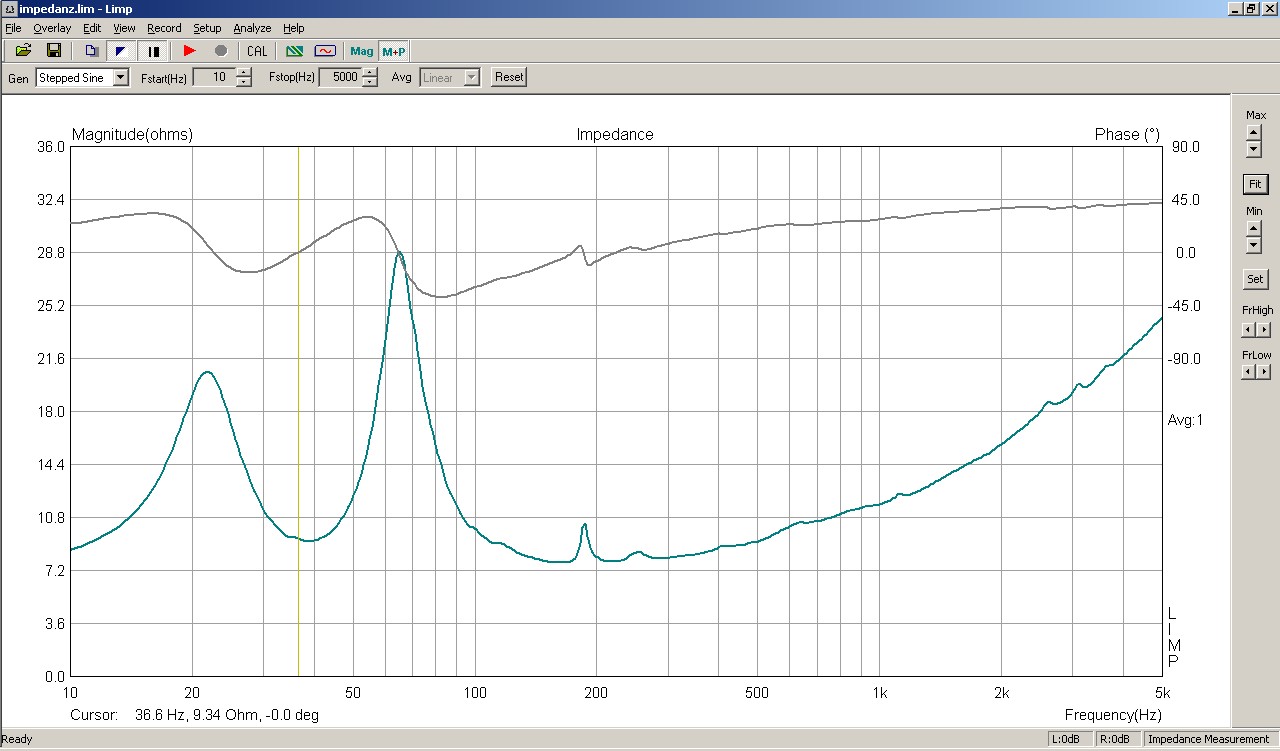1280x751 pixels.
Task: Toggle the M+P magnitude and phase view
Action: (x=393, y=51)
